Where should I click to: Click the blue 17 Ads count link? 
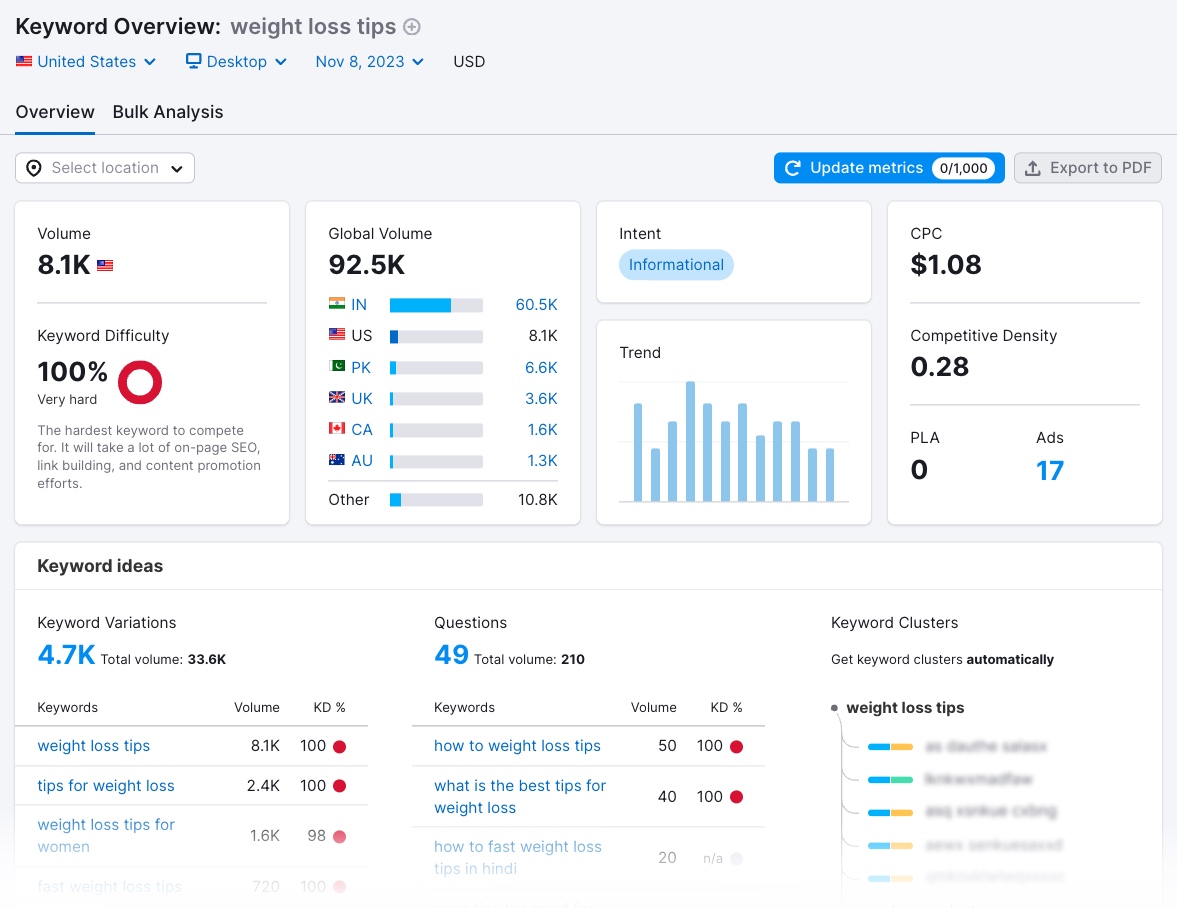pos(1050,469)
